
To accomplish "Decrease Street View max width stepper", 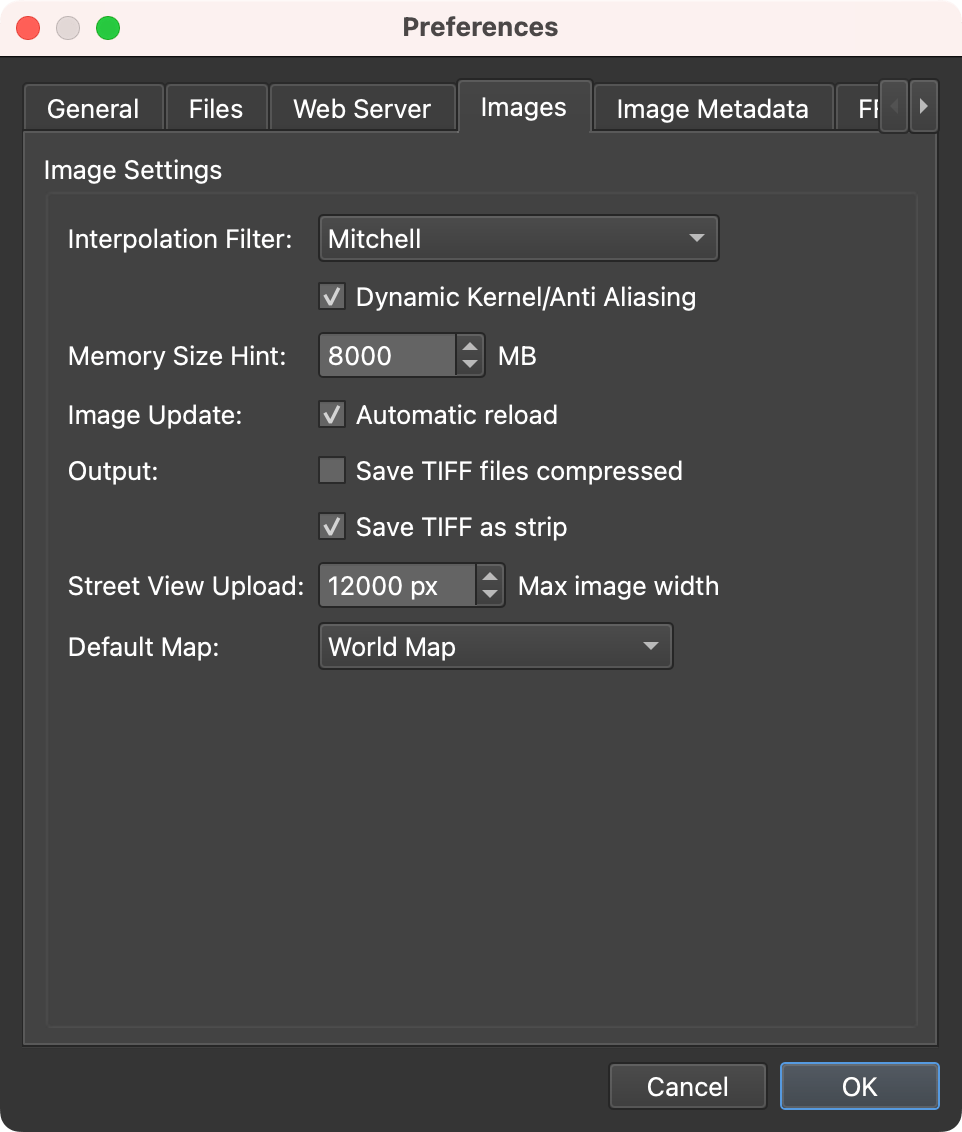I will coord(490,596).
